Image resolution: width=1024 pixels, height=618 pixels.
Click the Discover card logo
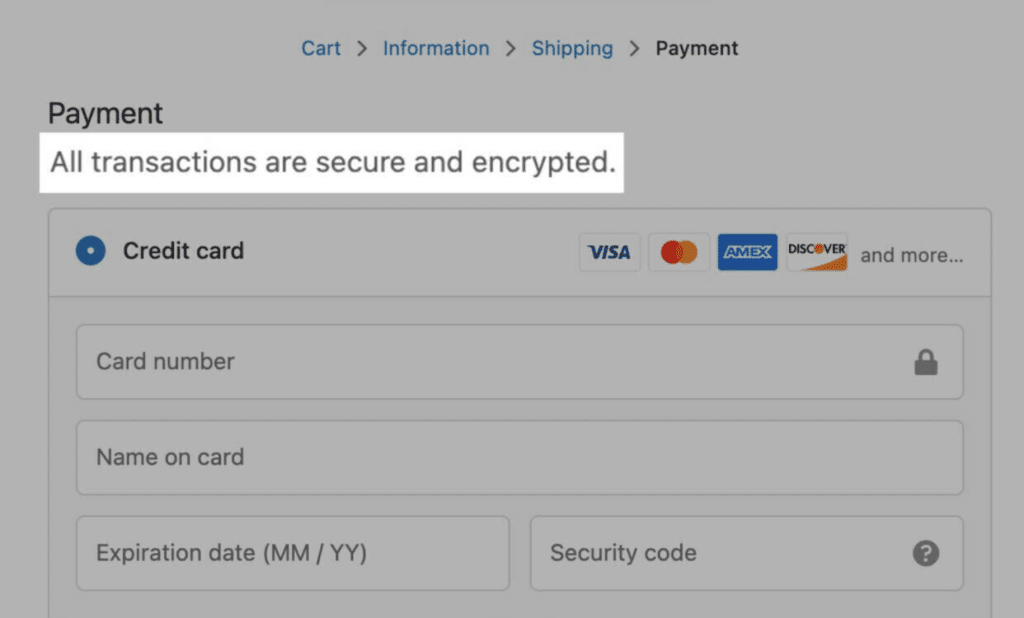pyautogui.click(x=816, y=252)
